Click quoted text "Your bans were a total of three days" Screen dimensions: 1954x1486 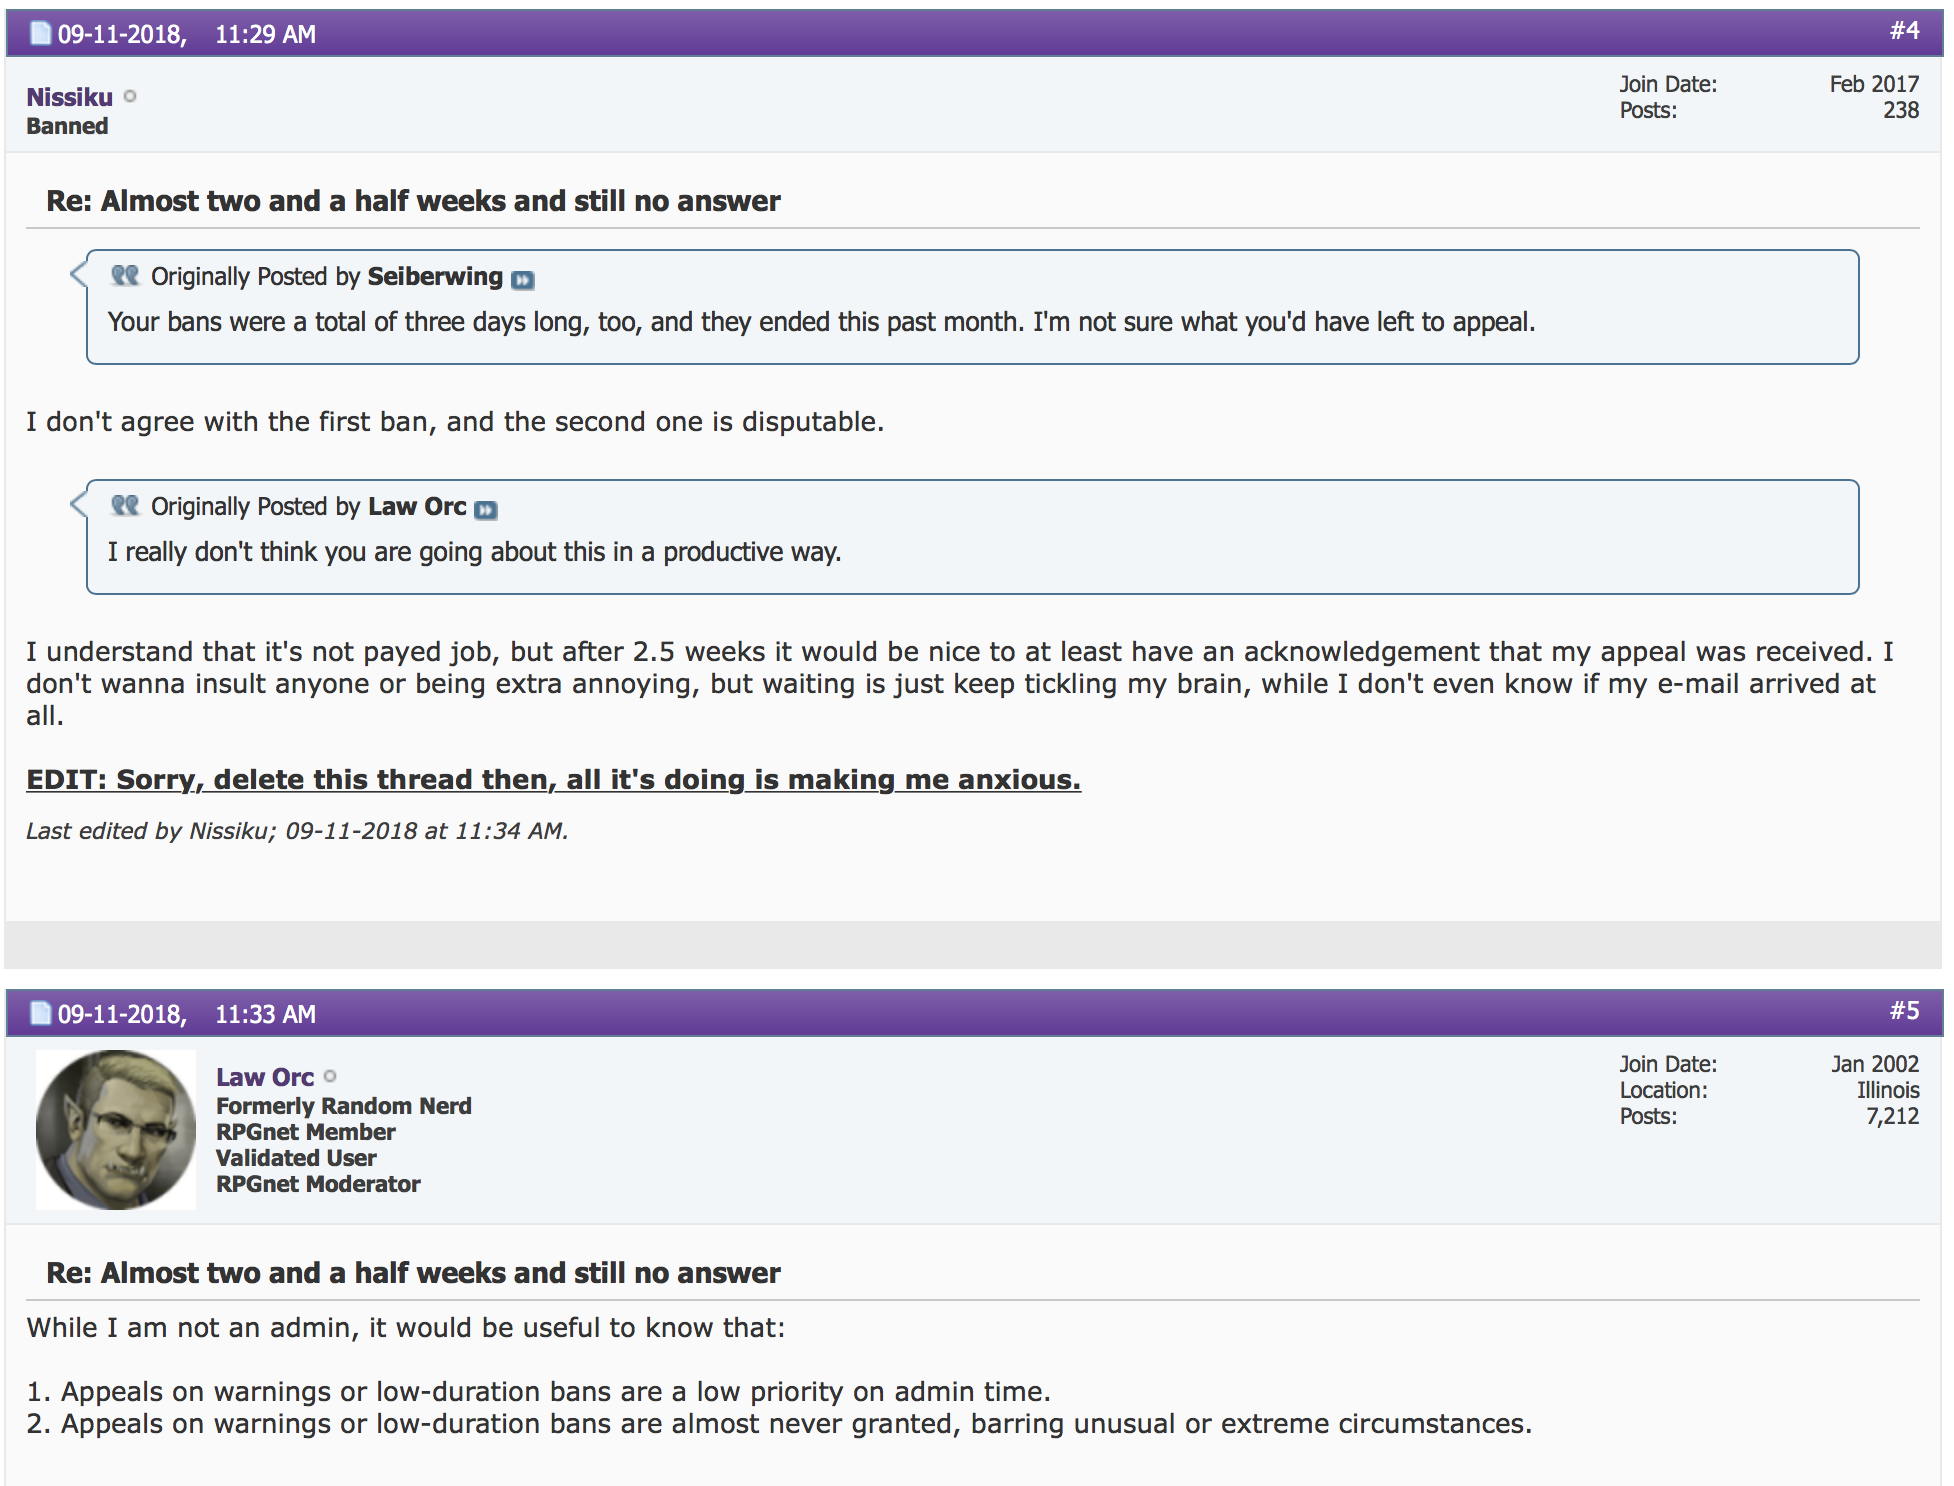coord(821,322)
